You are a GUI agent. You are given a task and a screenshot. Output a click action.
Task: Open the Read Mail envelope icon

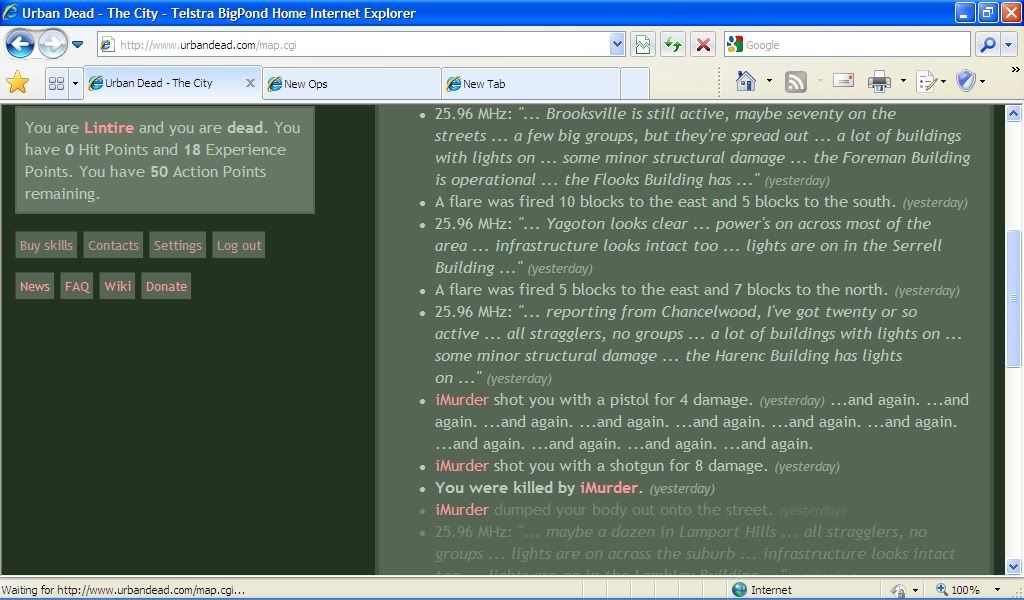tap(843, 82)
